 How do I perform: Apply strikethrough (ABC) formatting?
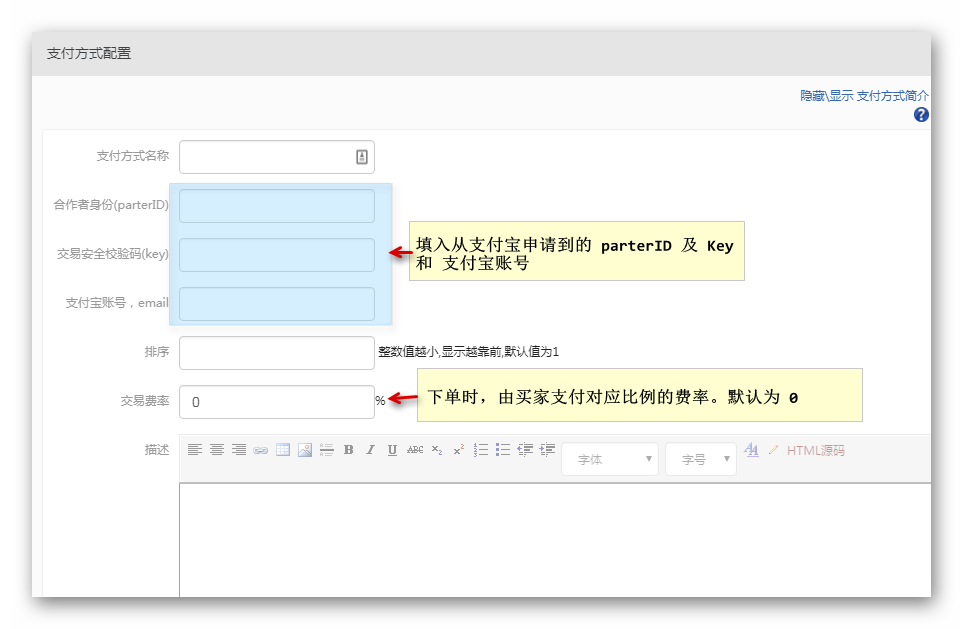pyautogui.click(x=415, y=450)
